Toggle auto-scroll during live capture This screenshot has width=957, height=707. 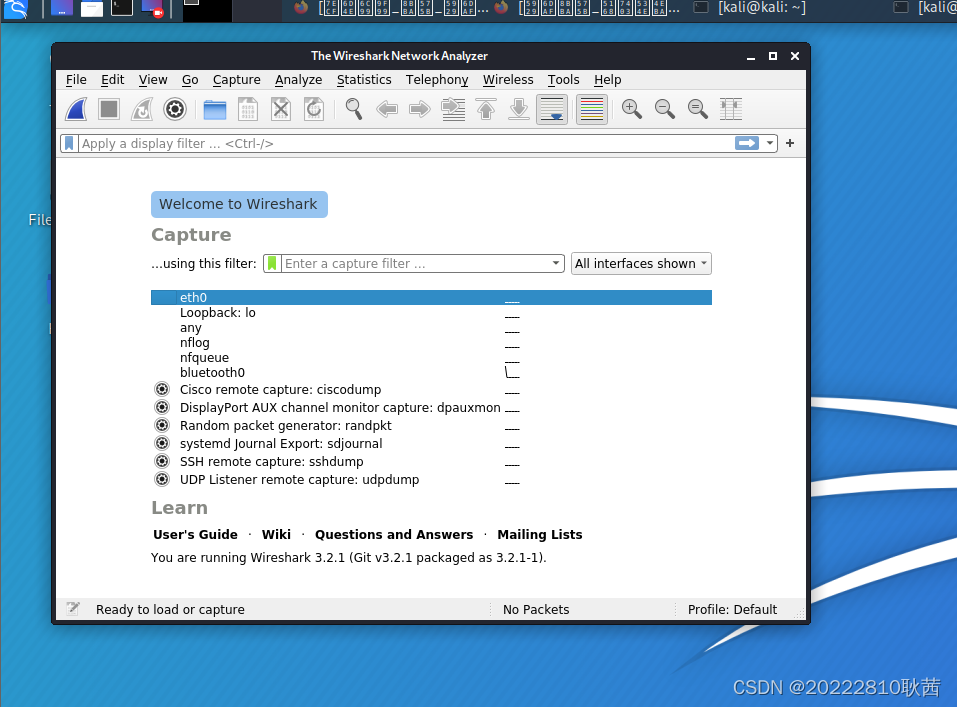tap(552, 110)
